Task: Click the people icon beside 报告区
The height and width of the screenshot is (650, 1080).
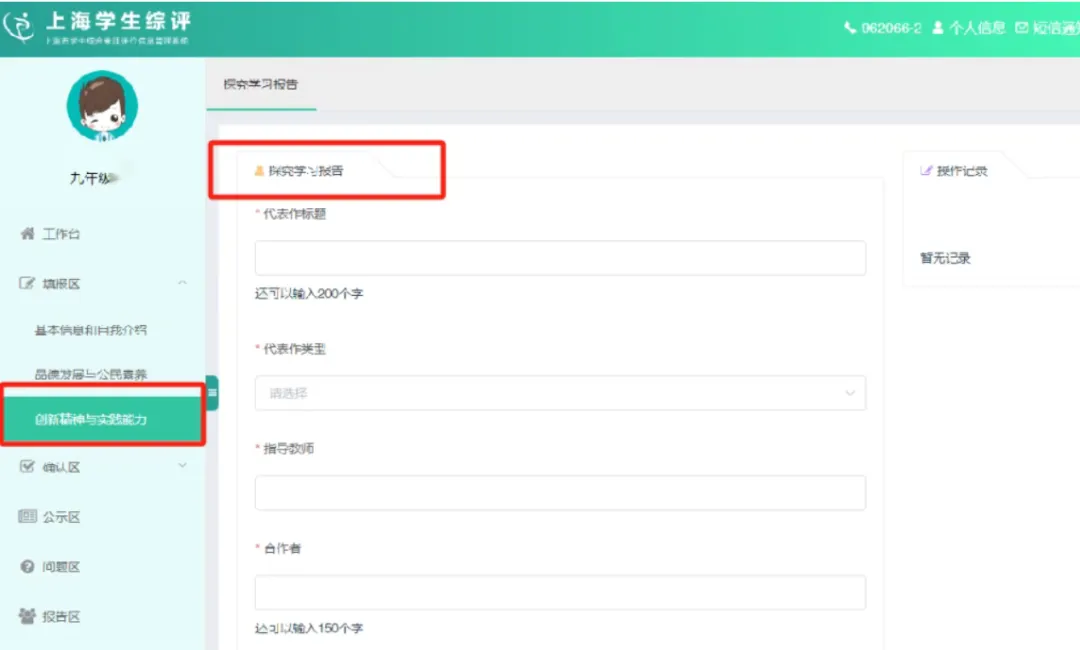Action: [27, 616]
